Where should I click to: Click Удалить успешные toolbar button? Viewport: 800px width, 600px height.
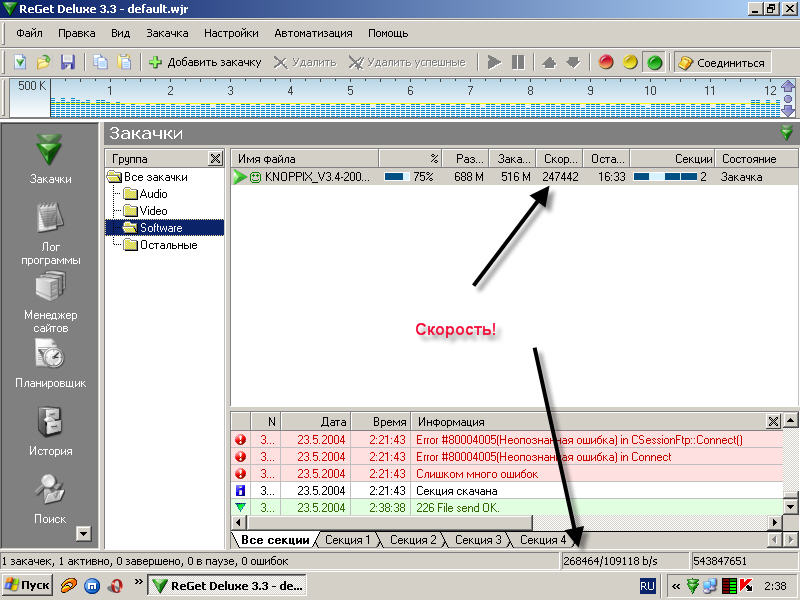(x=408, y=62)
